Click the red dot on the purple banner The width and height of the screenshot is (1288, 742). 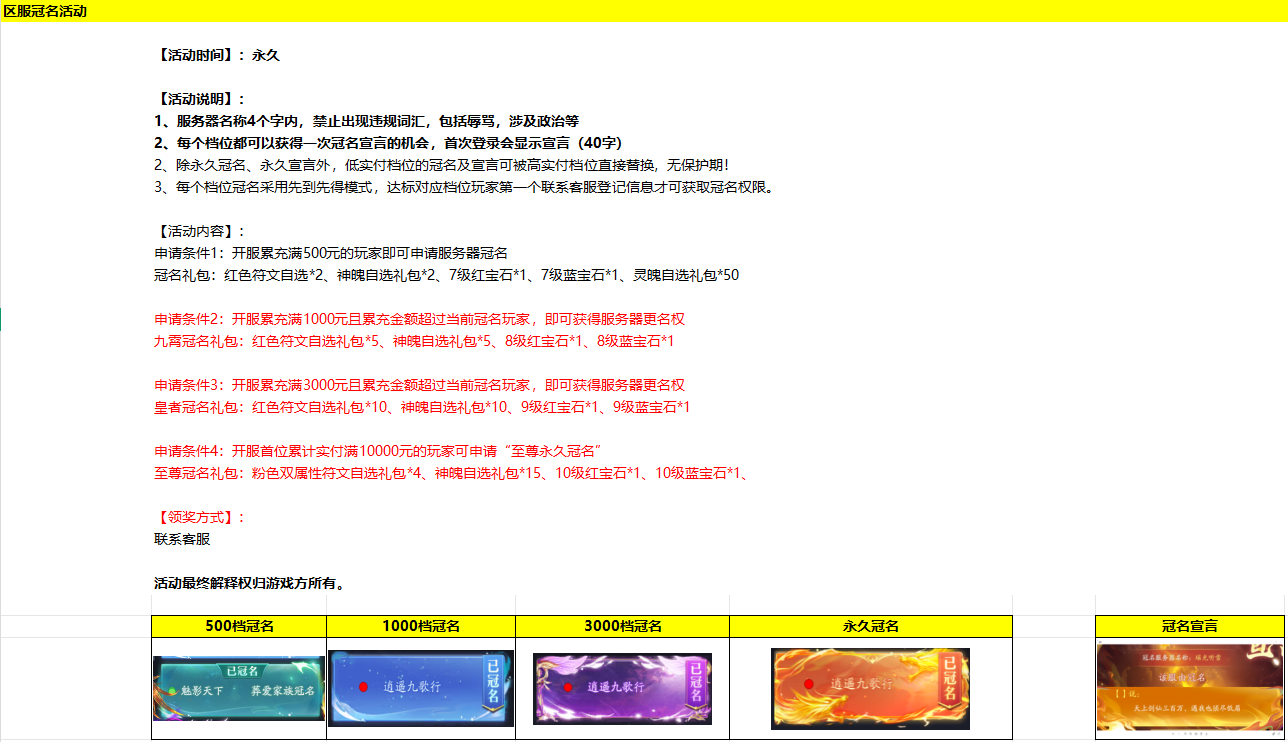(567, 687)
